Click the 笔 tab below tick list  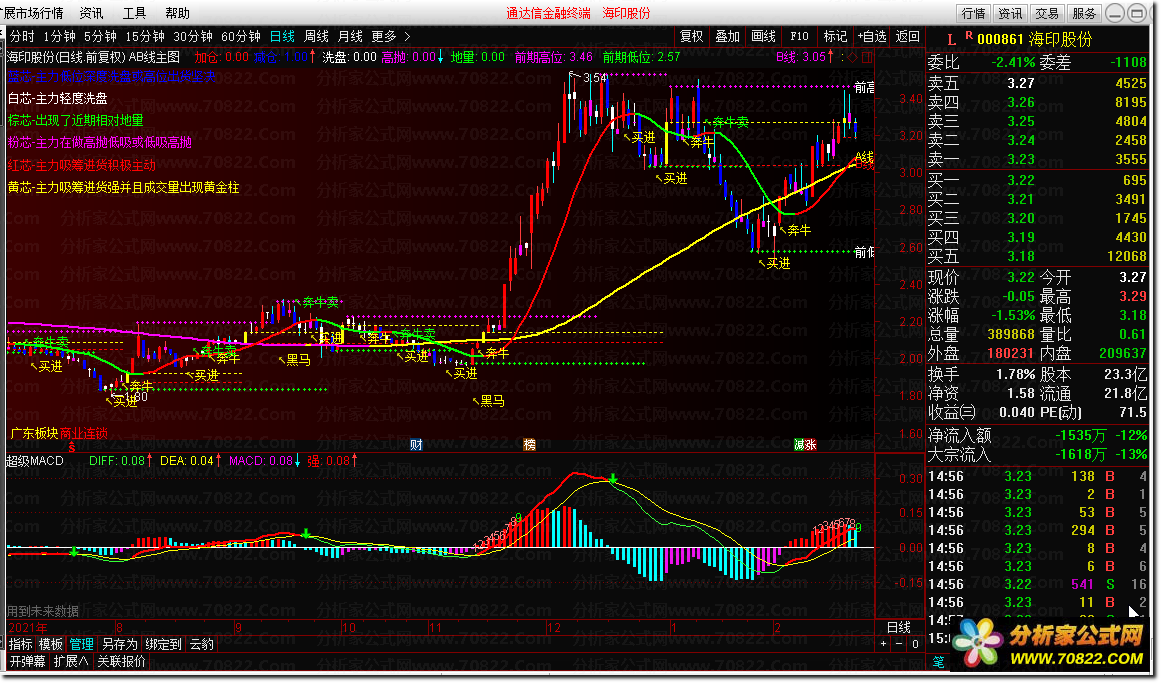click(x=939, y=662)
